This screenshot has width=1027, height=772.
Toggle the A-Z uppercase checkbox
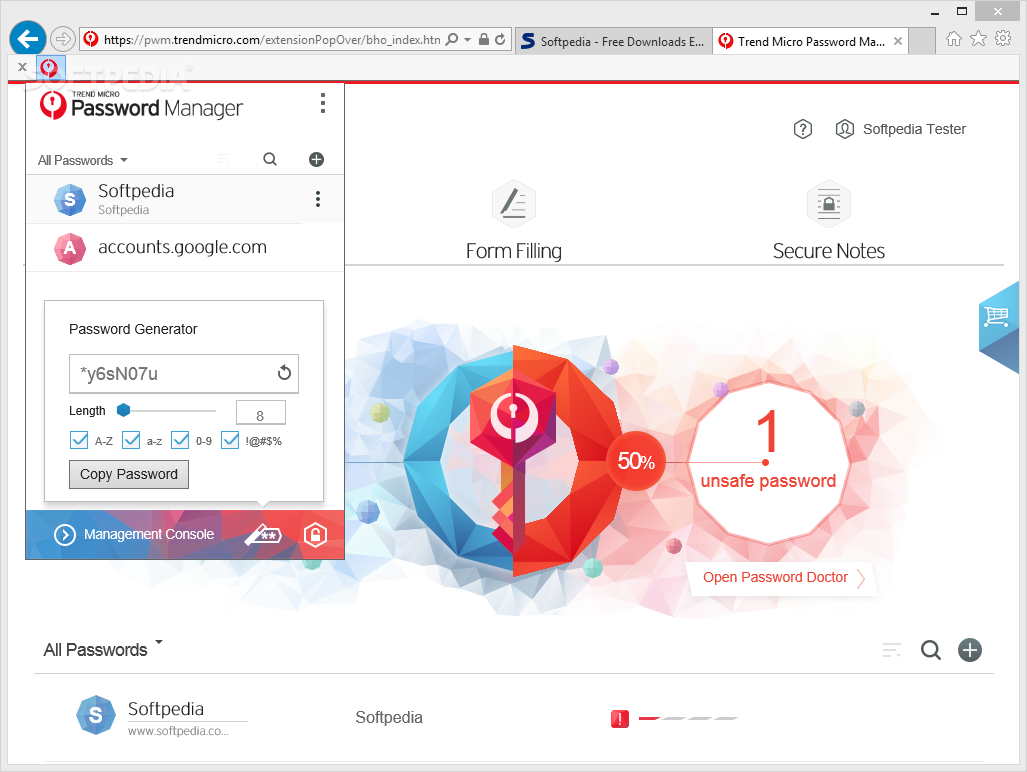coord(79,440)
